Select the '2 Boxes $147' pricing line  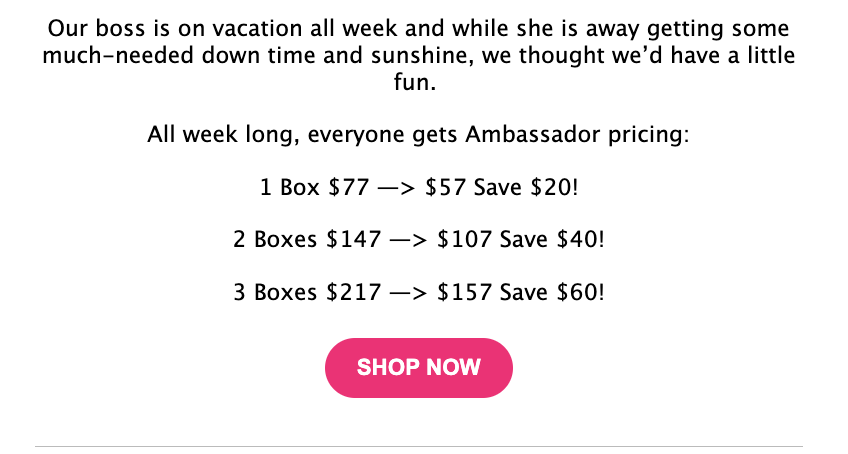coord(419,239)
